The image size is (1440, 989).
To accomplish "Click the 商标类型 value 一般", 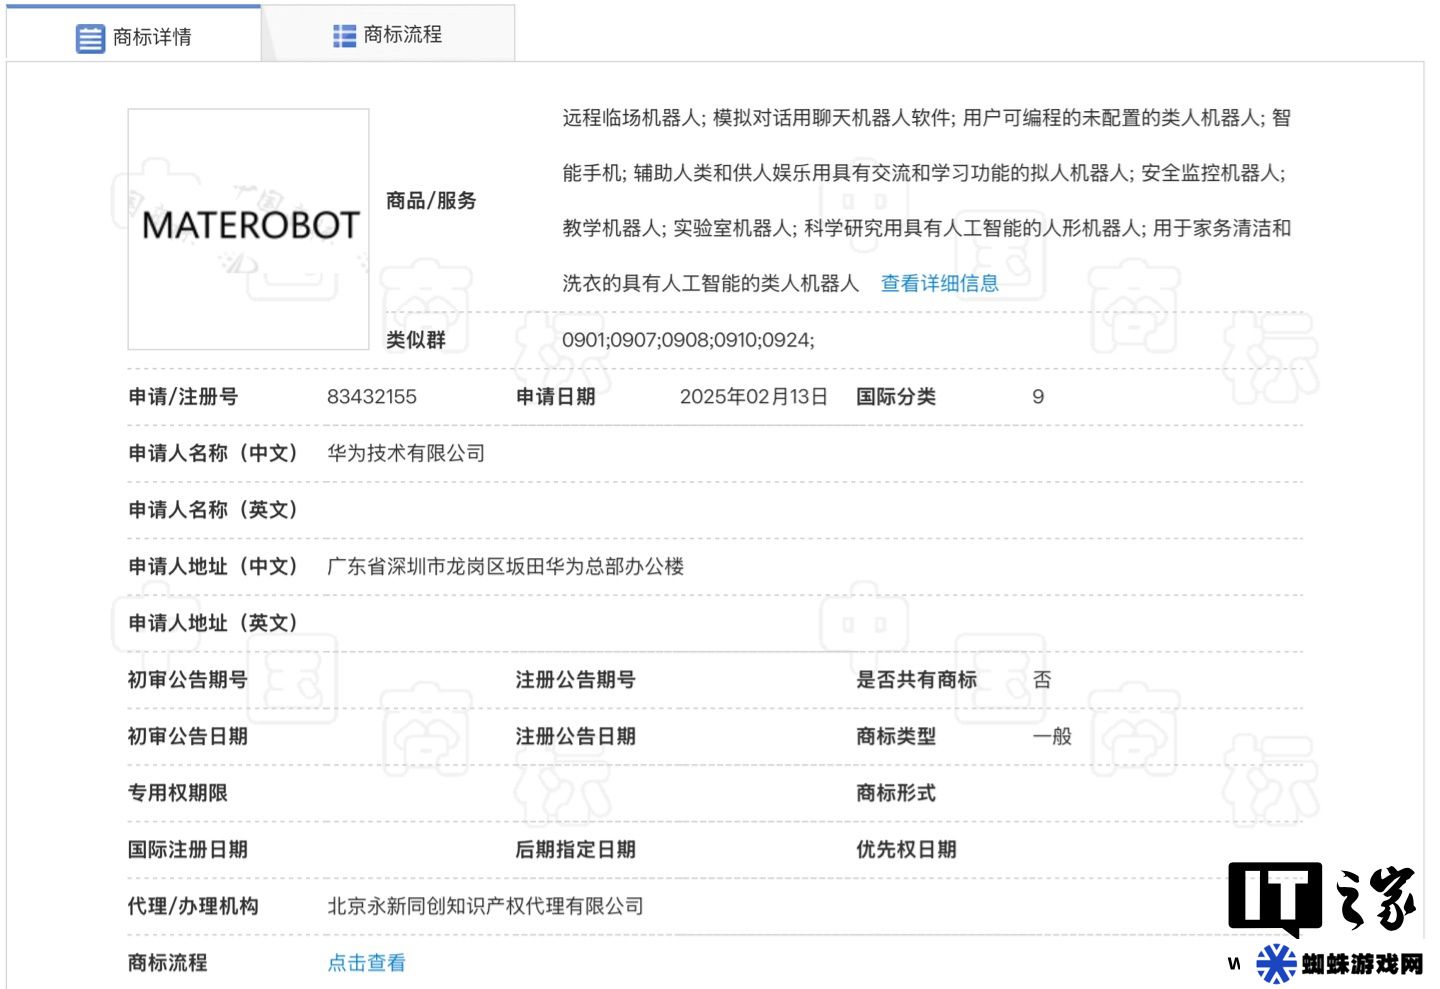I will coord(1052,736).
